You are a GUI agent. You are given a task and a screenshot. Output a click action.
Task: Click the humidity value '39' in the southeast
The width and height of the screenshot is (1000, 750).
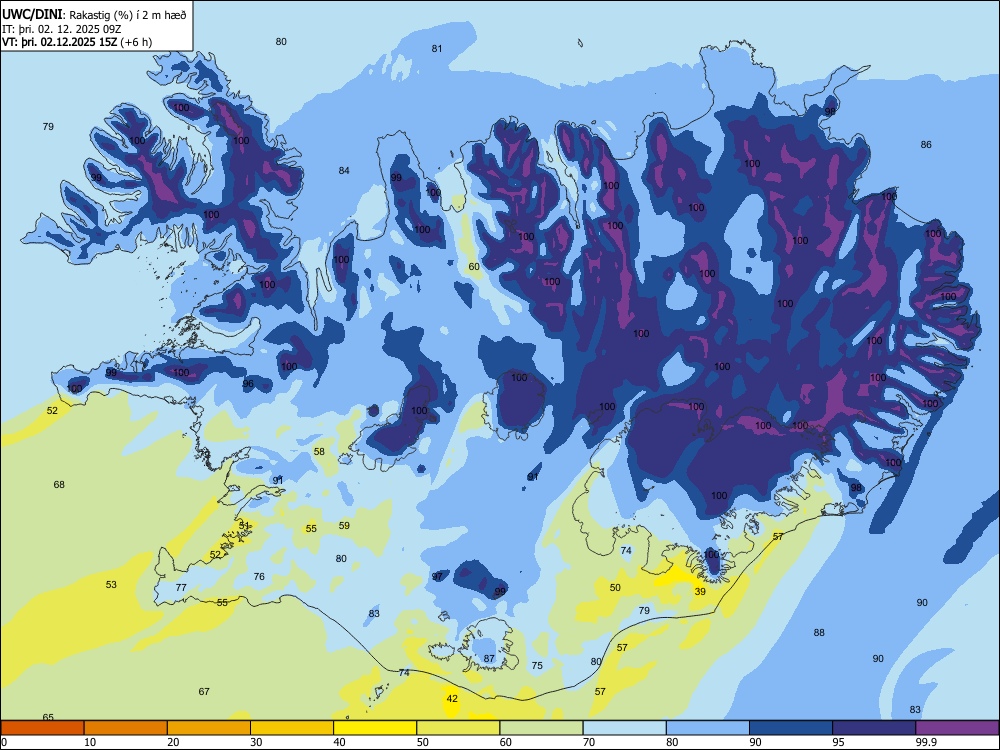[700, 592]
